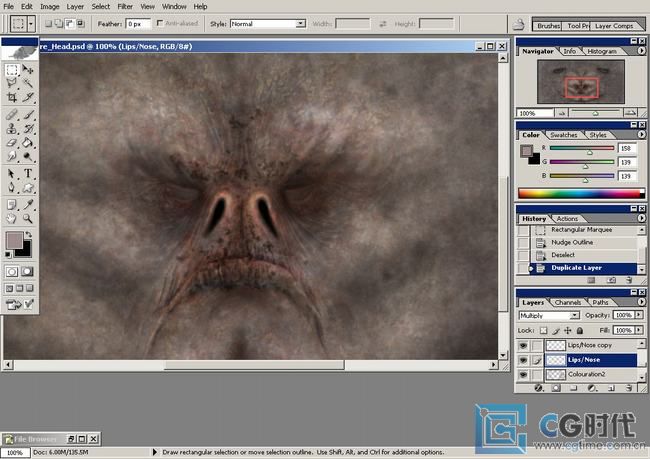Open the Layers panel flyout menu

641,302
